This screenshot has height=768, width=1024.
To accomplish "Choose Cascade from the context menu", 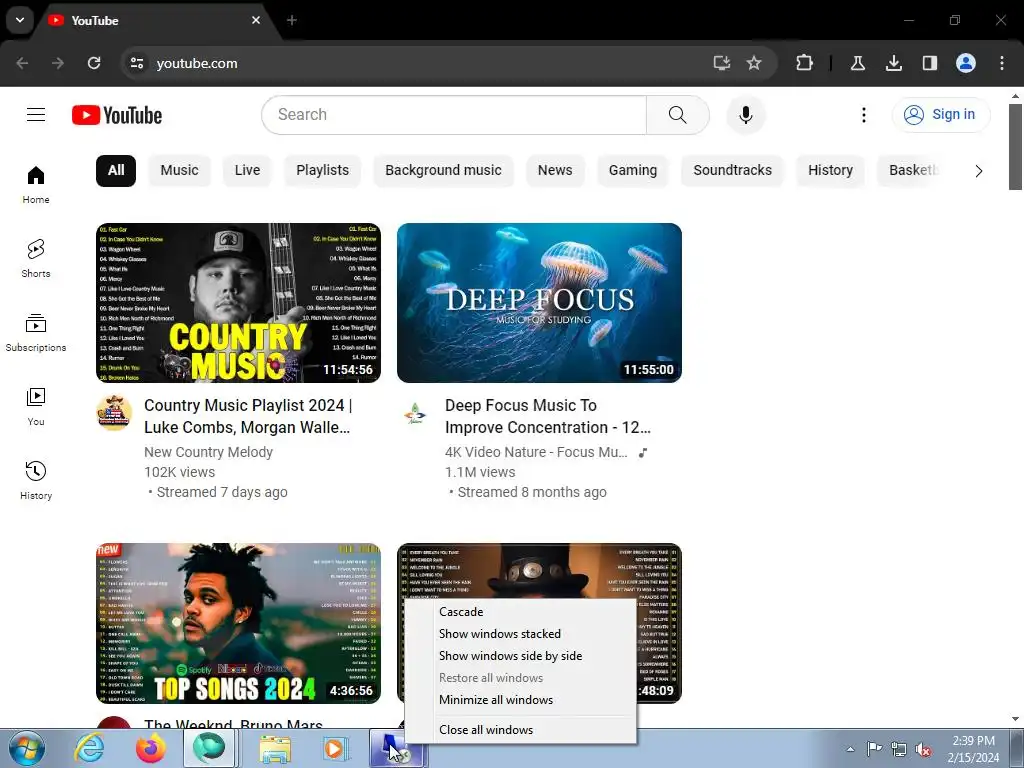I will click(520, 612).
